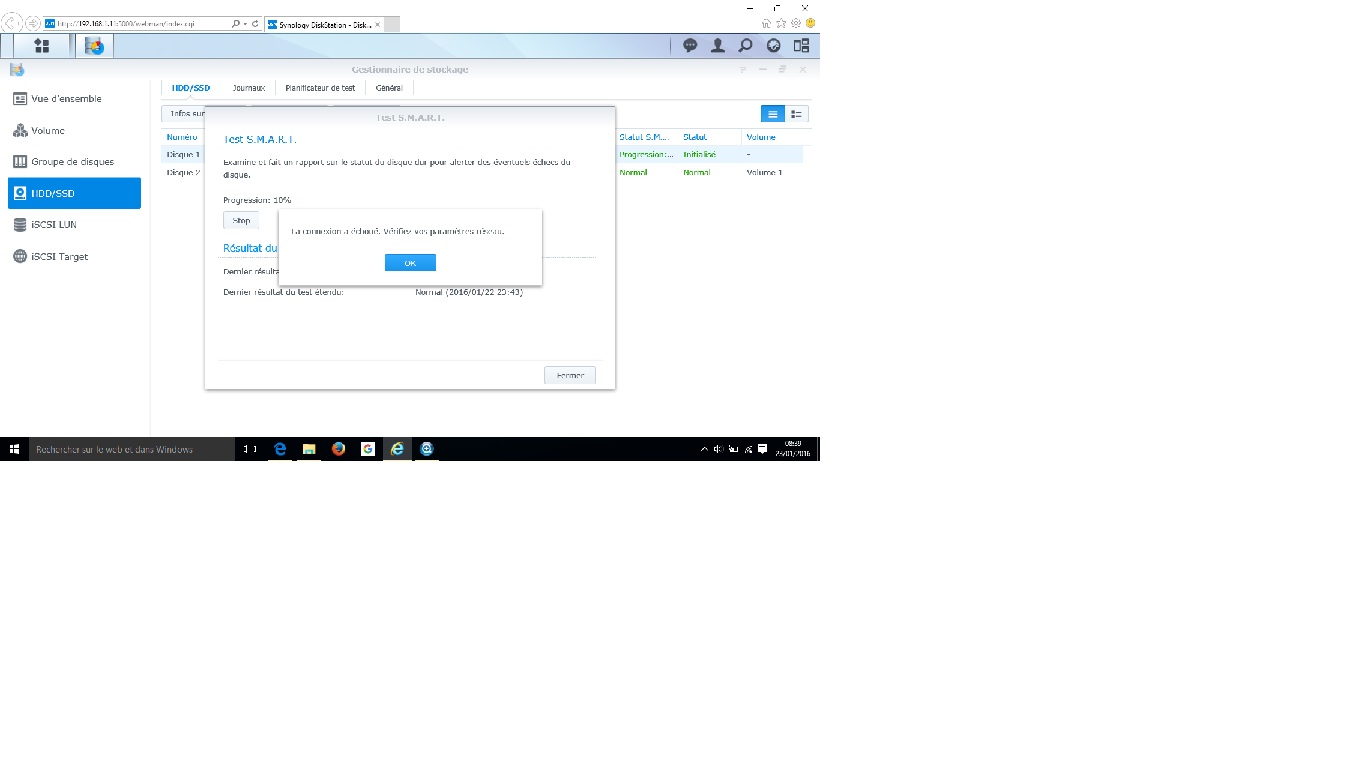Open the Action Center notification icon

point(762,449)
